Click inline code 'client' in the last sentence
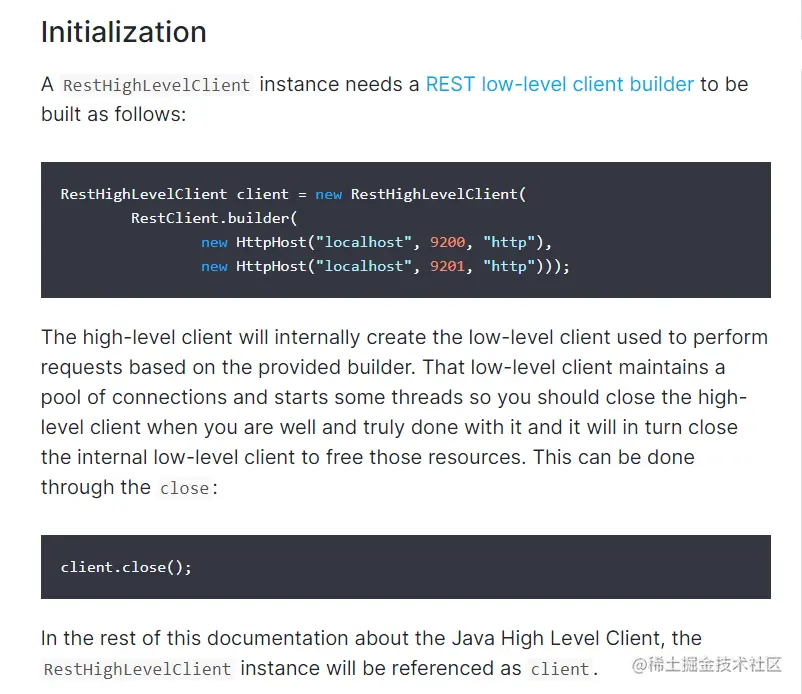 (560, 669)
